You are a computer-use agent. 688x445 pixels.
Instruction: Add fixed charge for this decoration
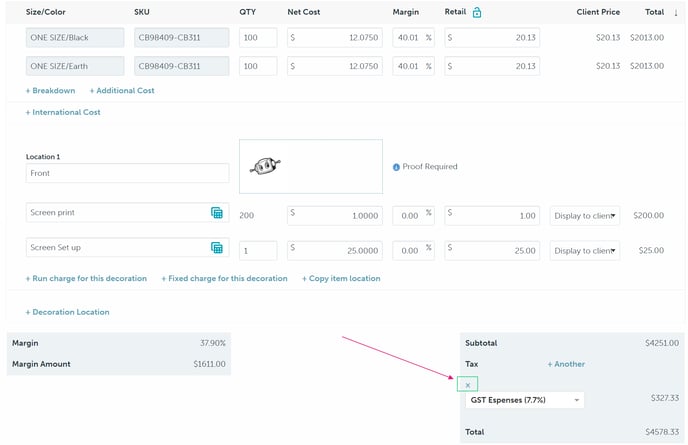point(224,278)
